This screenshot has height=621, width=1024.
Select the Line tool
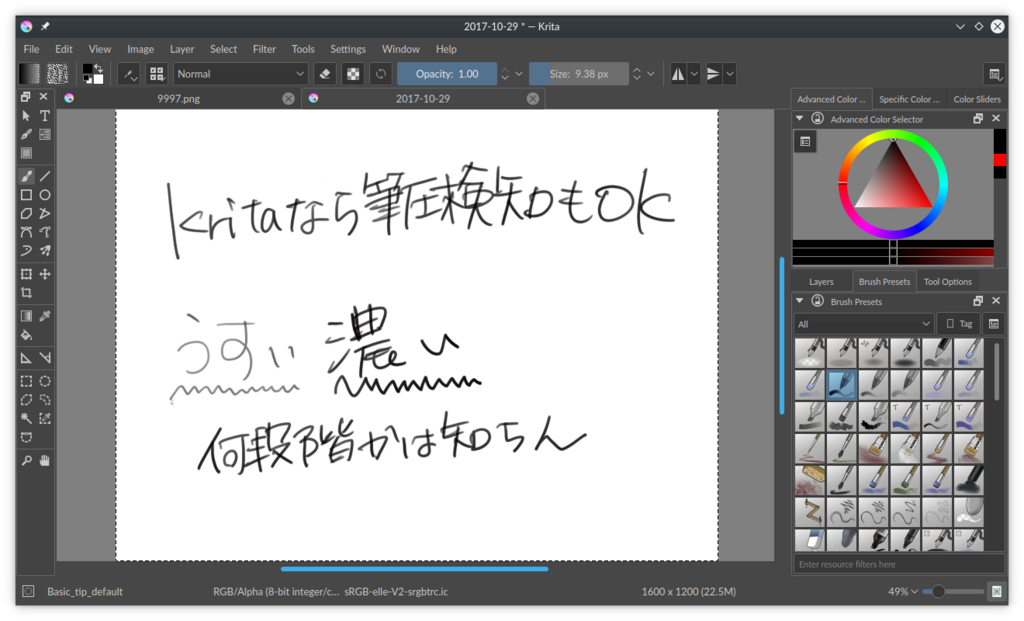click(x=44, y=176)
